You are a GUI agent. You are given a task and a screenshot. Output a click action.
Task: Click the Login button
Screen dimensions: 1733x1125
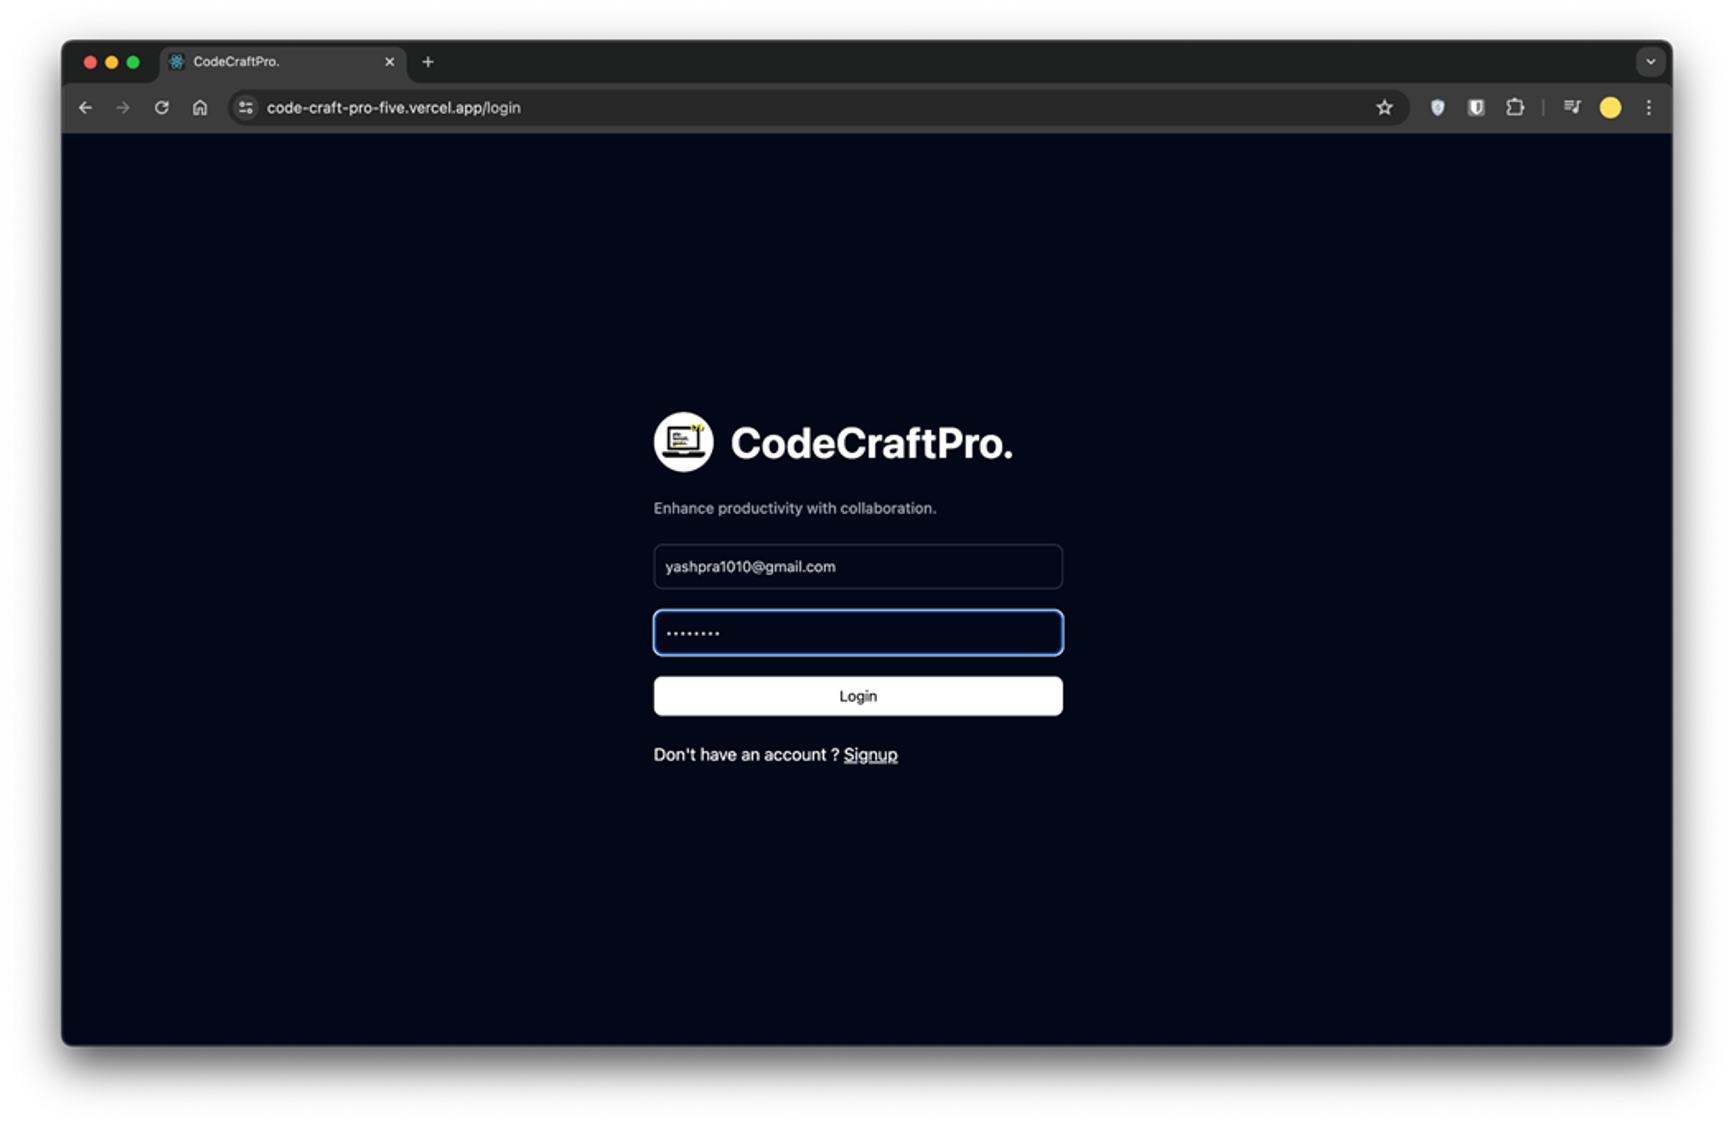tap(858, 696)
